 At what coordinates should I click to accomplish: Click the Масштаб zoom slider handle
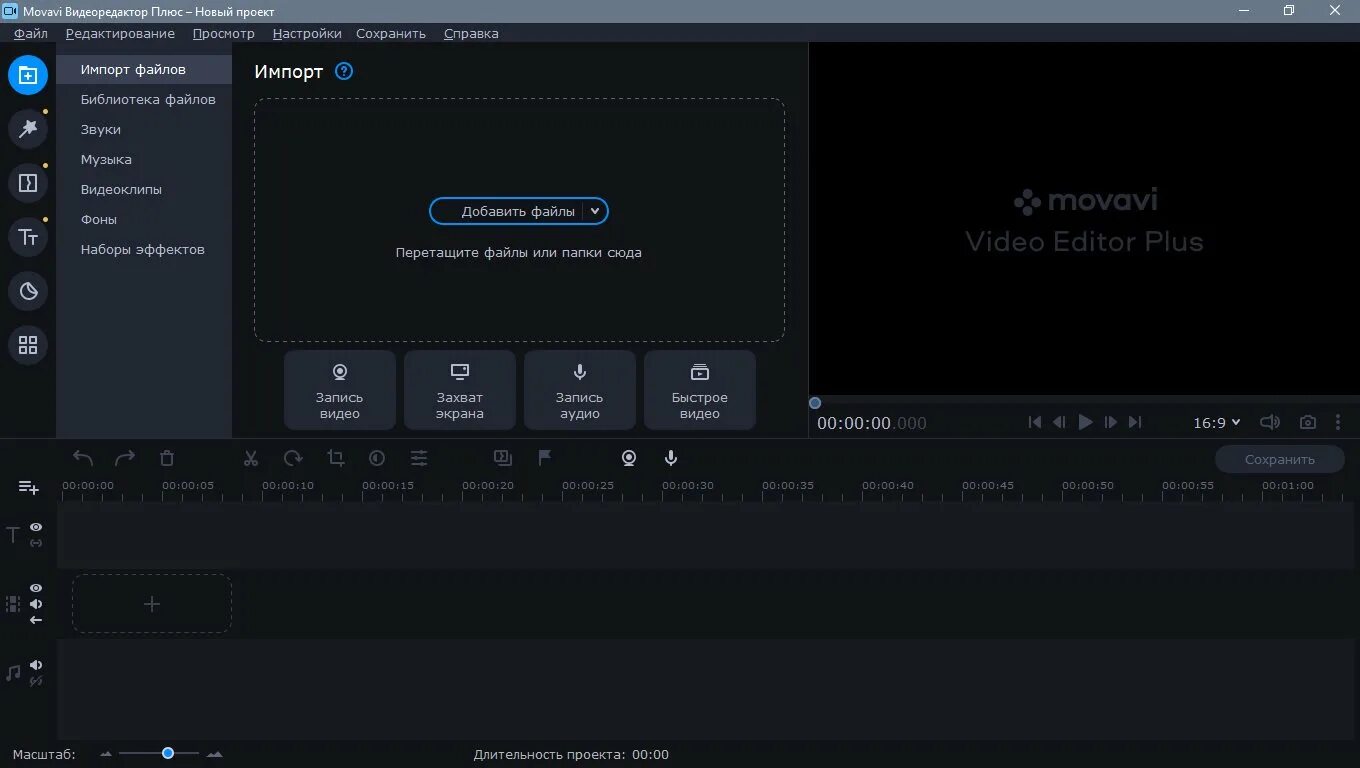click(x=168, y=753)
